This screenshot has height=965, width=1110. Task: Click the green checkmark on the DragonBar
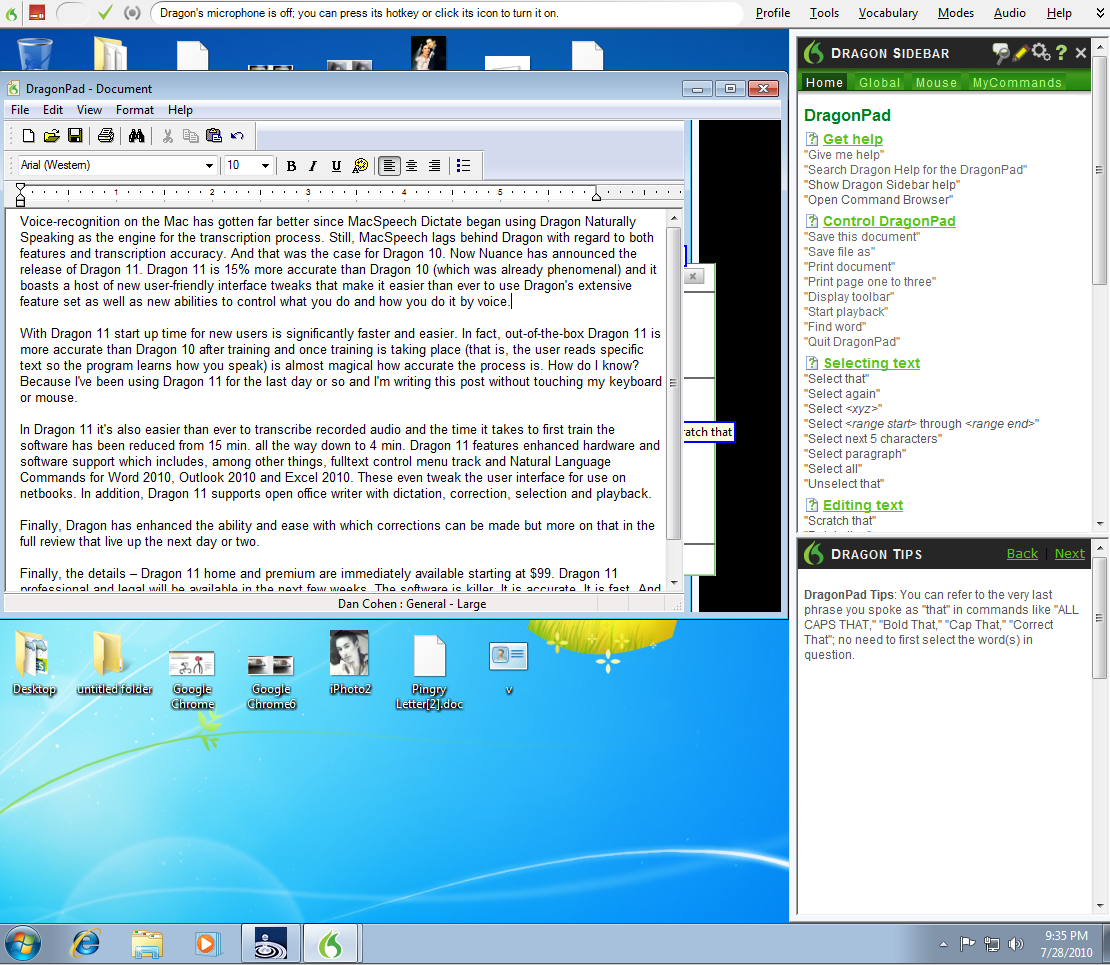[x=105, y=13]
